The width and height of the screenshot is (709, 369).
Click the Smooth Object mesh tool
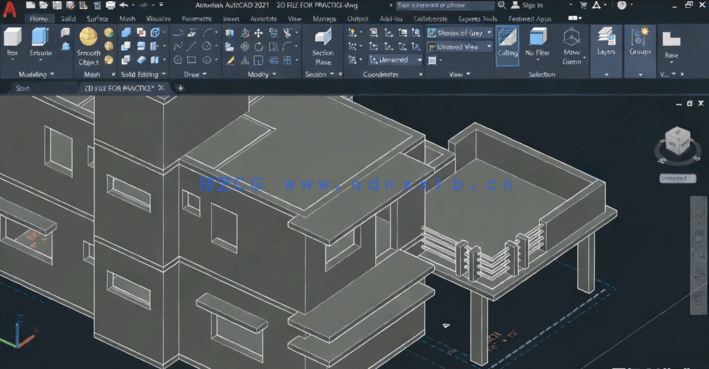[x=88, y=46]
